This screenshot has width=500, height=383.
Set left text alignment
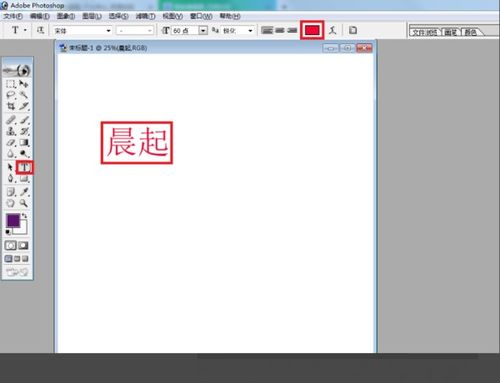[x=267, y=30]
